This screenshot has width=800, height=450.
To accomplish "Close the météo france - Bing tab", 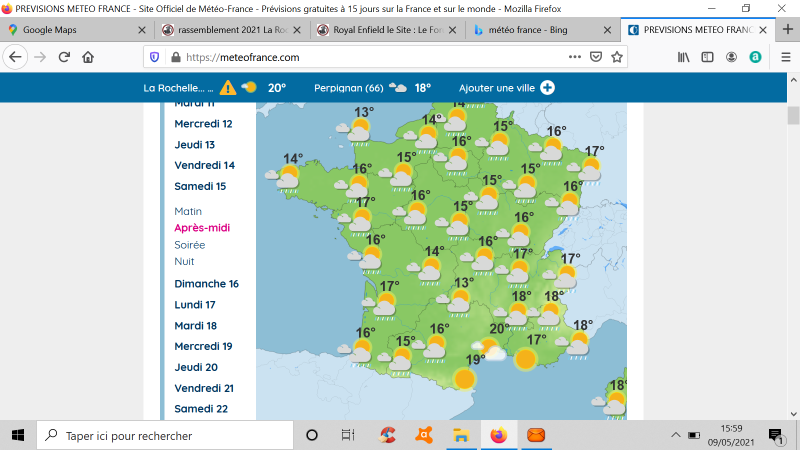I will click(x=607, y=30).
